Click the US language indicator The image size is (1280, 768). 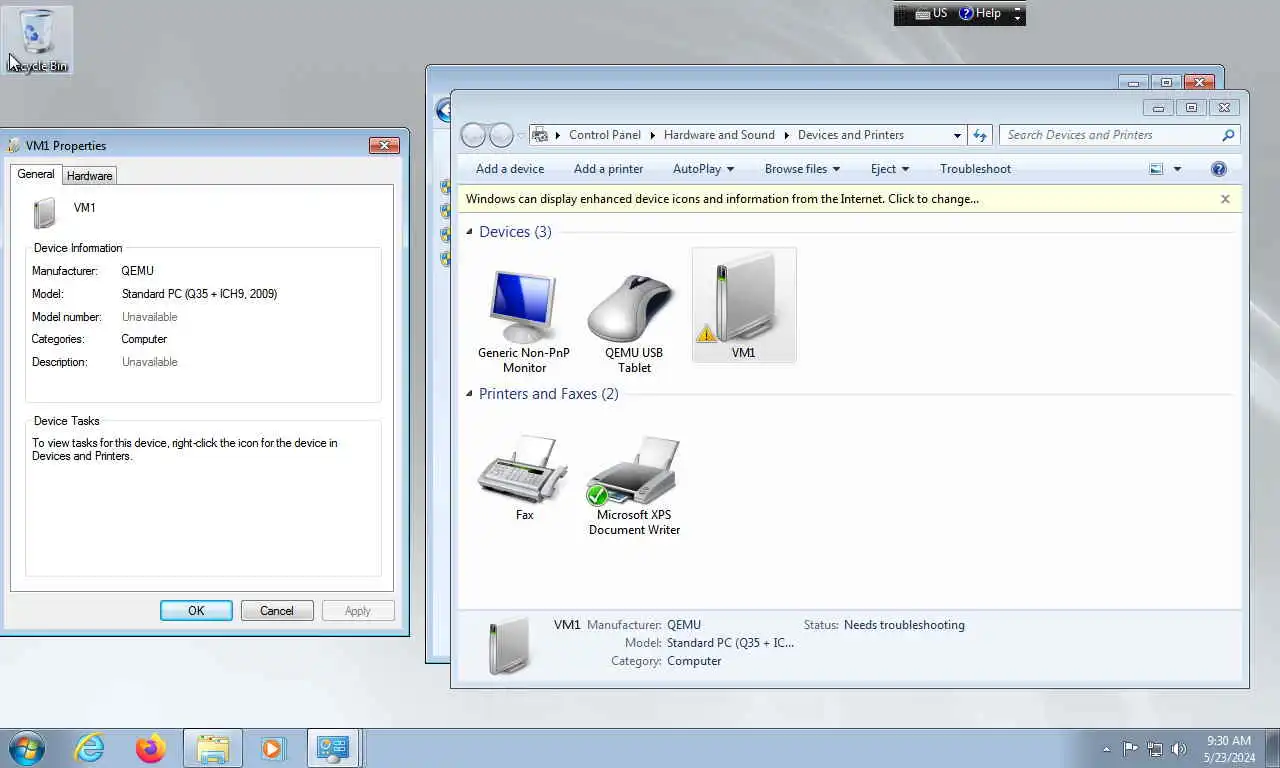931,13
